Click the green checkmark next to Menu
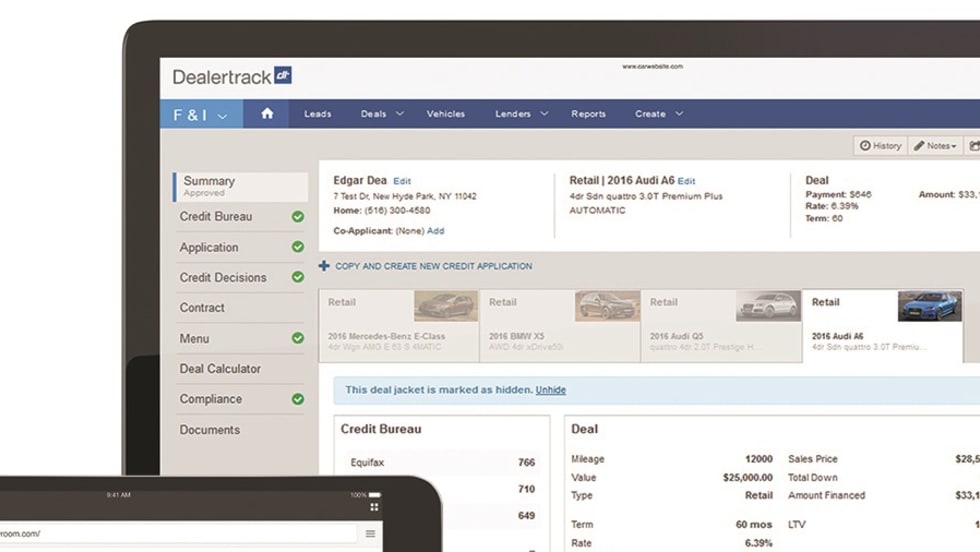The image size is (980, 552). point(298,339)
